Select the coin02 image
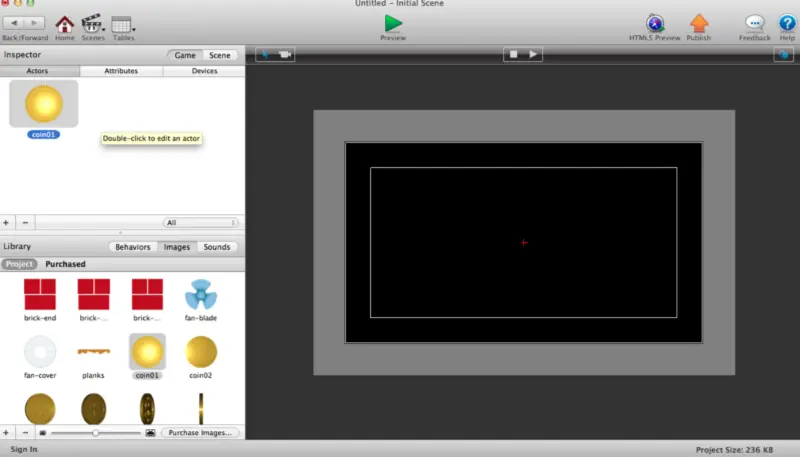800x457 pixels. [201, 351]
